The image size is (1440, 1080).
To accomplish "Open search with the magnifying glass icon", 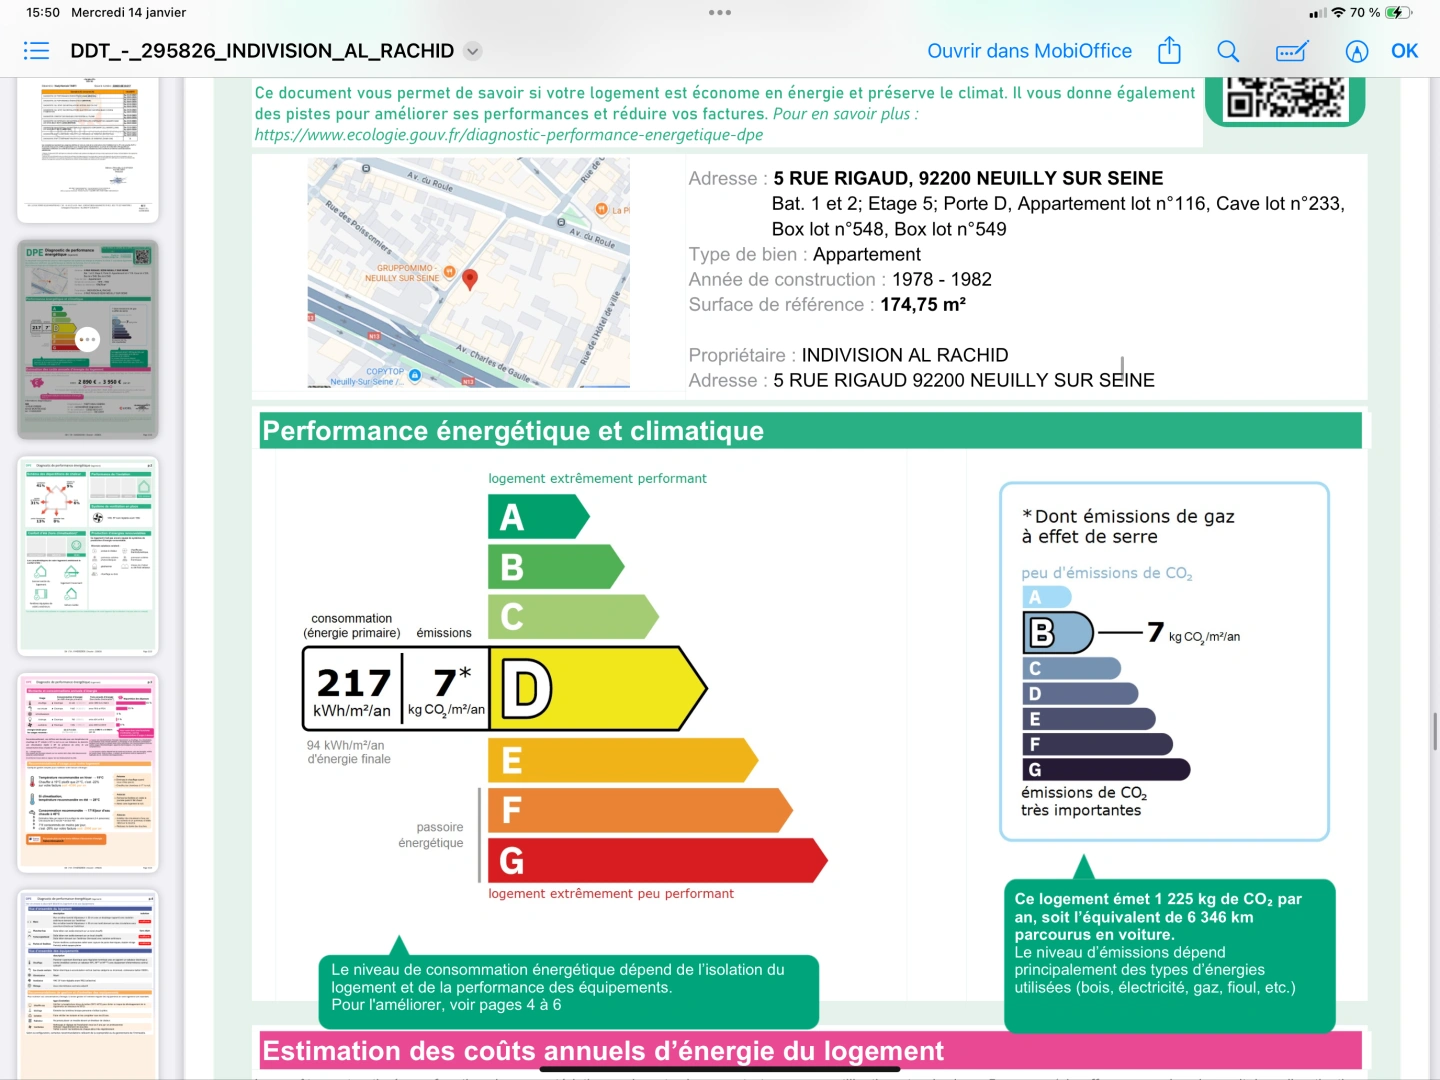I will [x=1228, y=51].
